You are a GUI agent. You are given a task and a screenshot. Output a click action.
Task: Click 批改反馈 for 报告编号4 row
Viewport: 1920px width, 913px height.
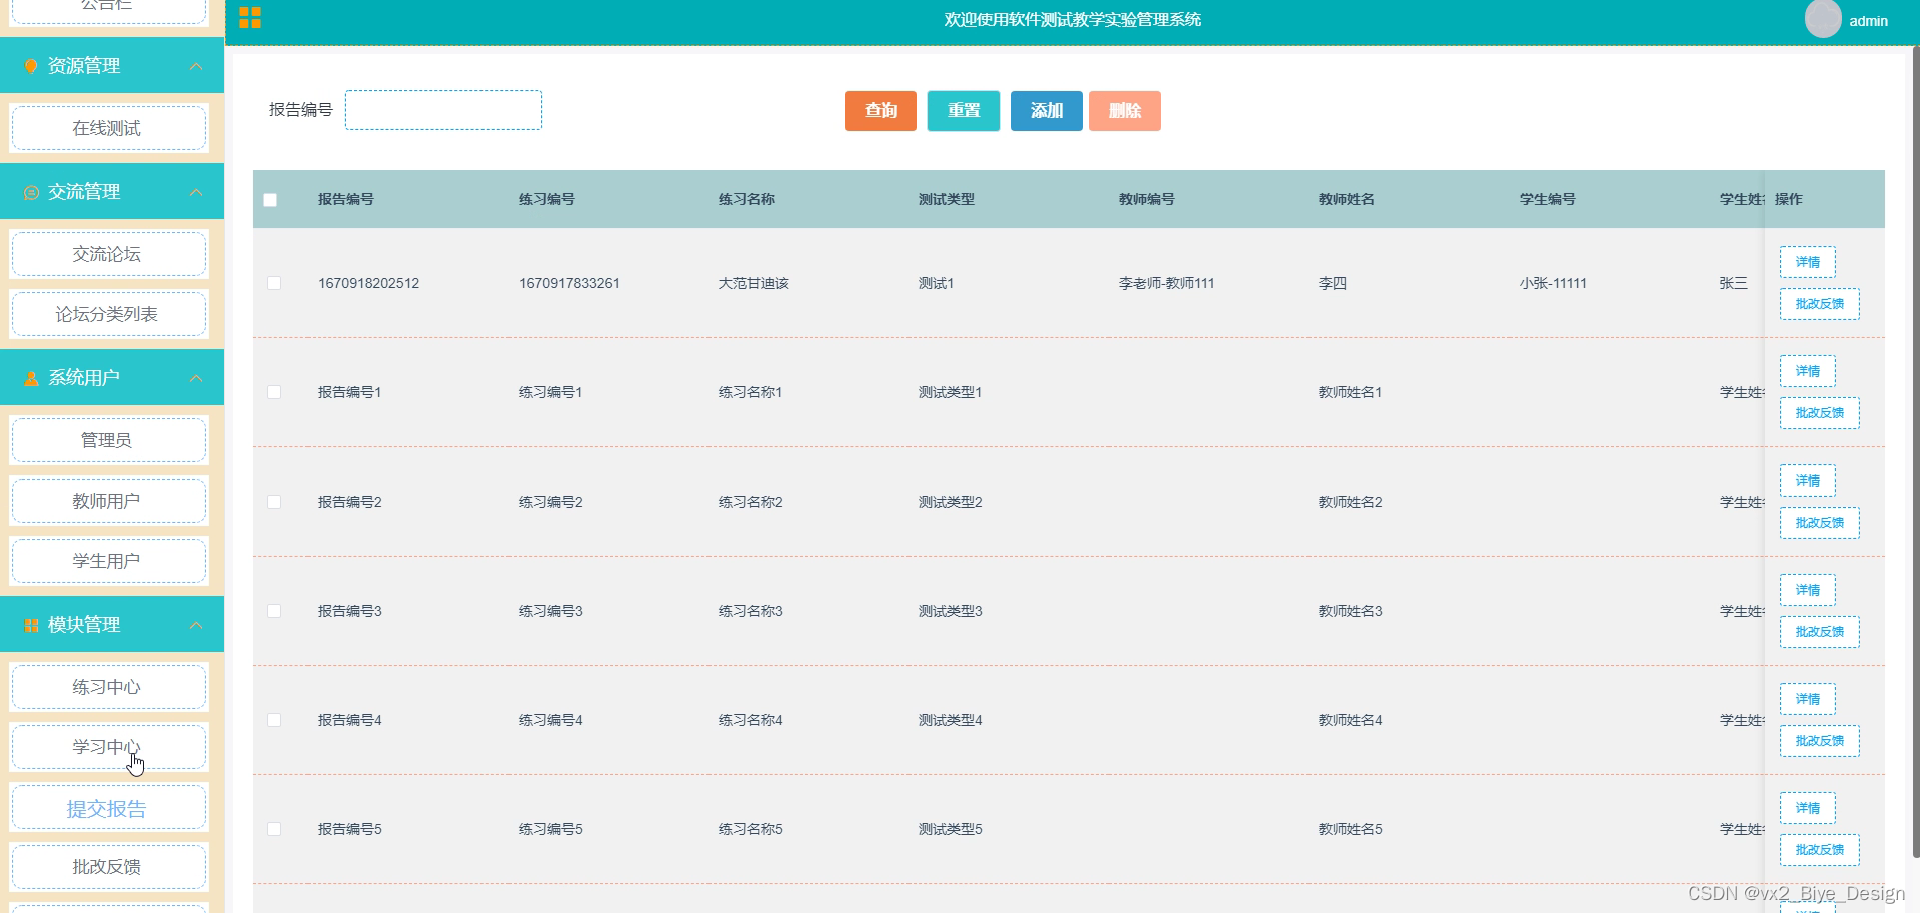(x=1820, y=741)
